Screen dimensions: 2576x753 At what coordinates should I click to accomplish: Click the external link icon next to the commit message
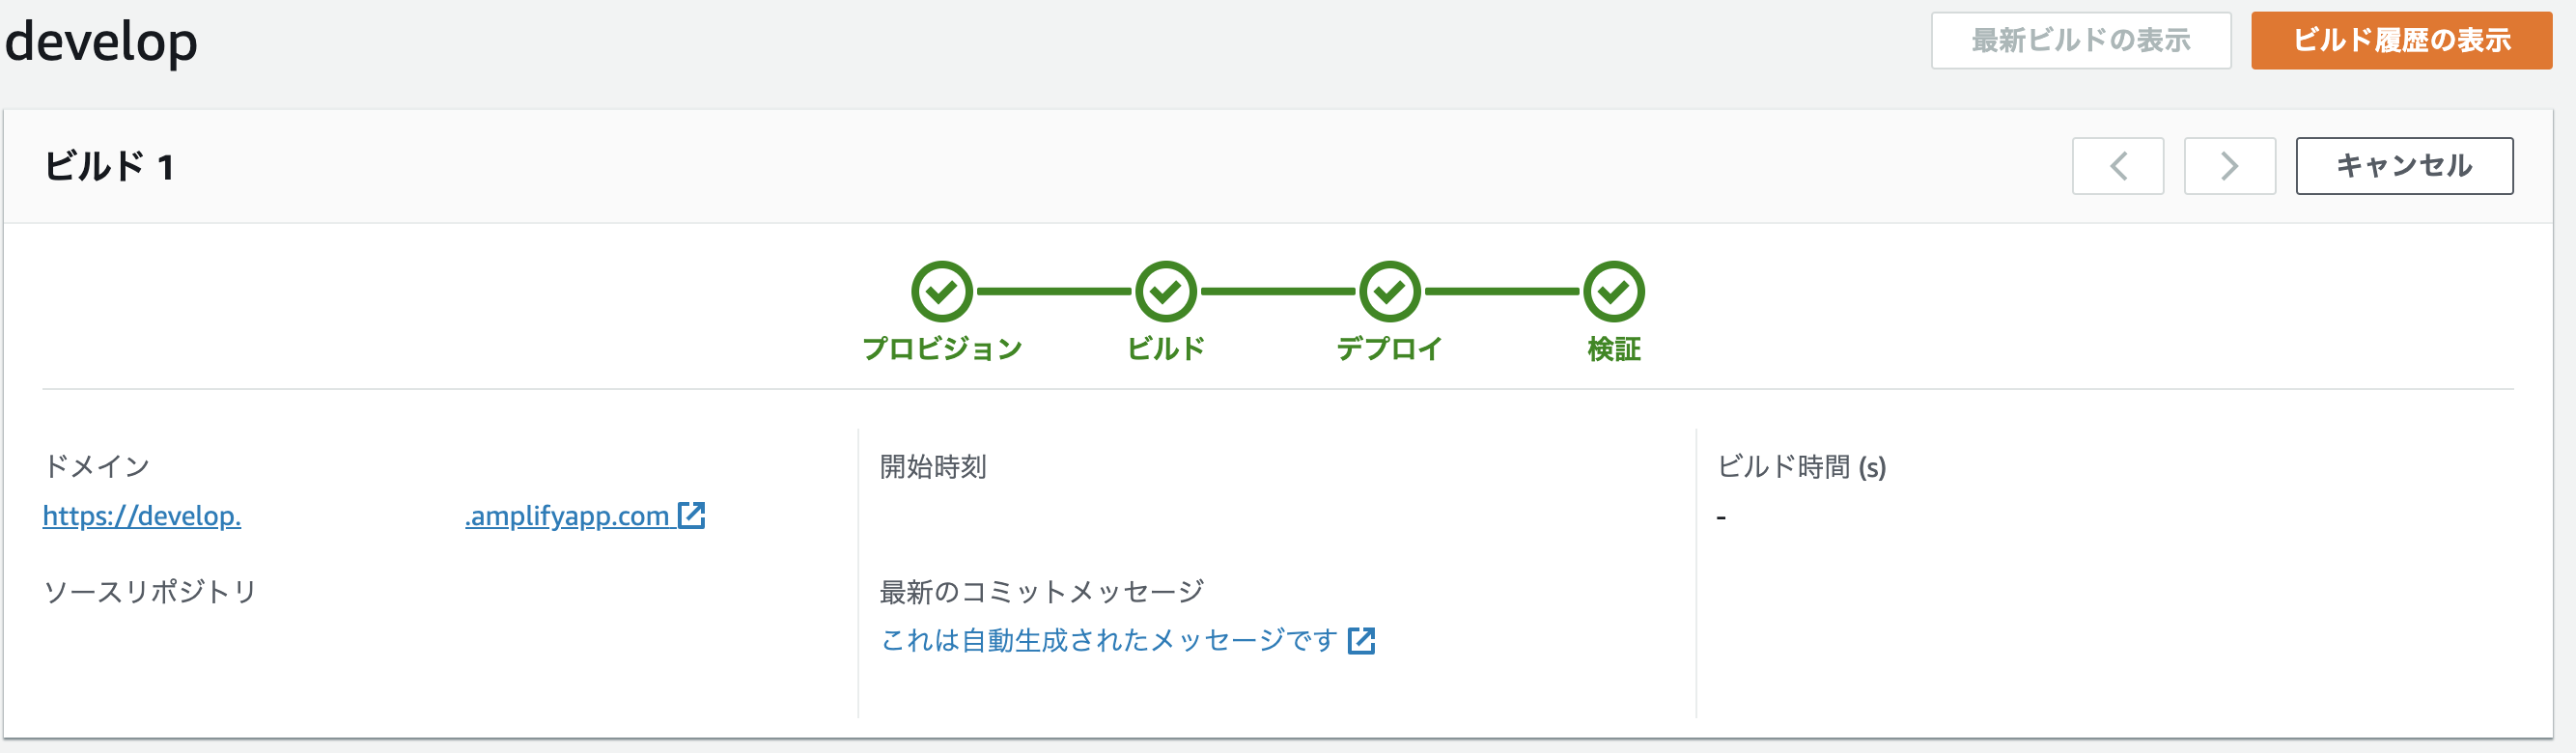(x=1361, y=642)
